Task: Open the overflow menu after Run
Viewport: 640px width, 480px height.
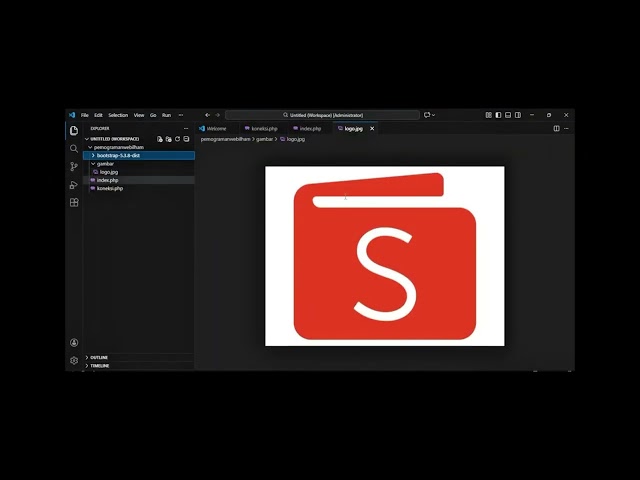Action: click(181, 115)
